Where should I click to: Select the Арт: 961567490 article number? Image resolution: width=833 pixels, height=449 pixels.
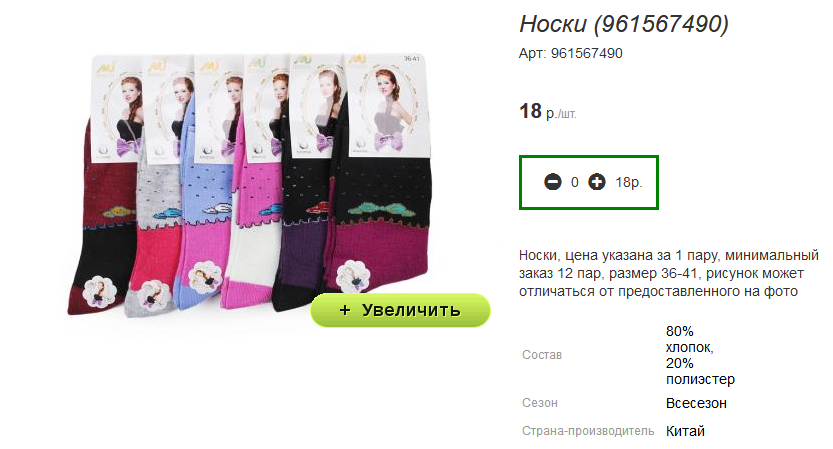click(571, 53)
